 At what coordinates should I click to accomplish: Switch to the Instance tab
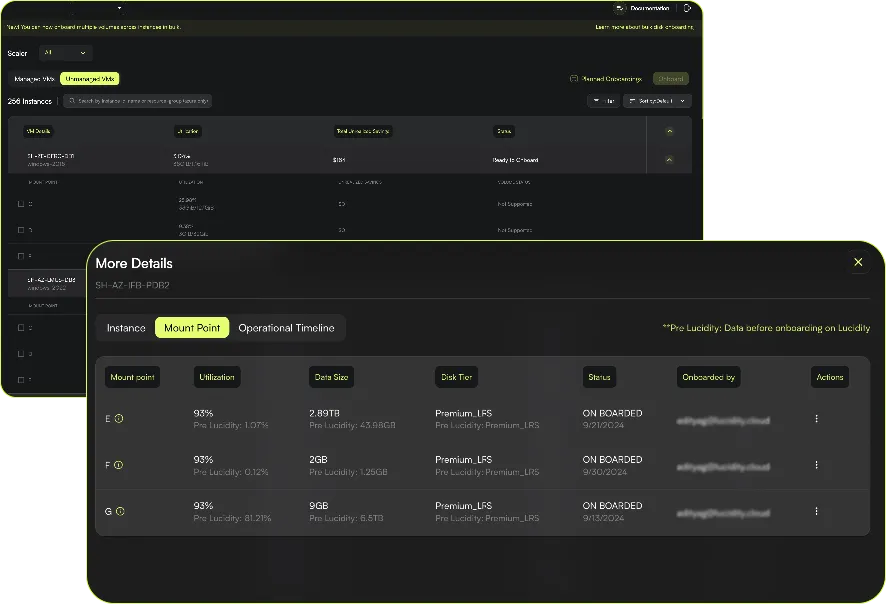pyautogui.click(x=126, y=328)
